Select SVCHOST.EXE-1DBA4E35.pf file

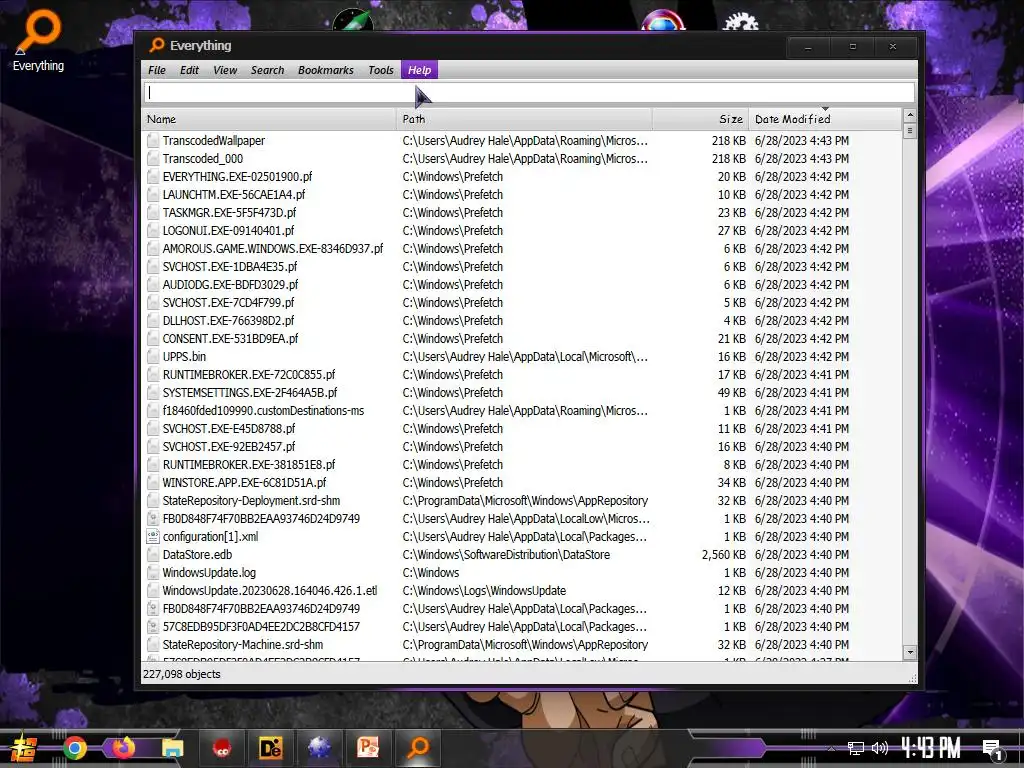pyautogui.click(x=230, y=266)
